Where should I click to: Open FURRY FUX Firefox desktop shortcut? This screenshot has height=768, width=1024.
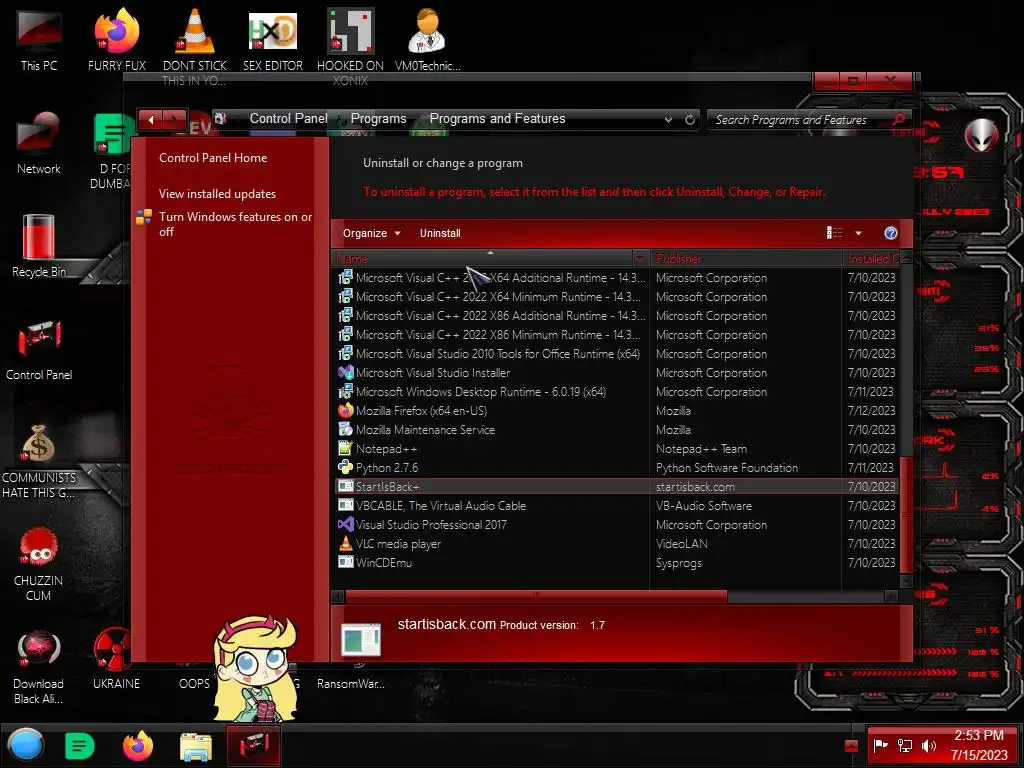pos(116,40)
